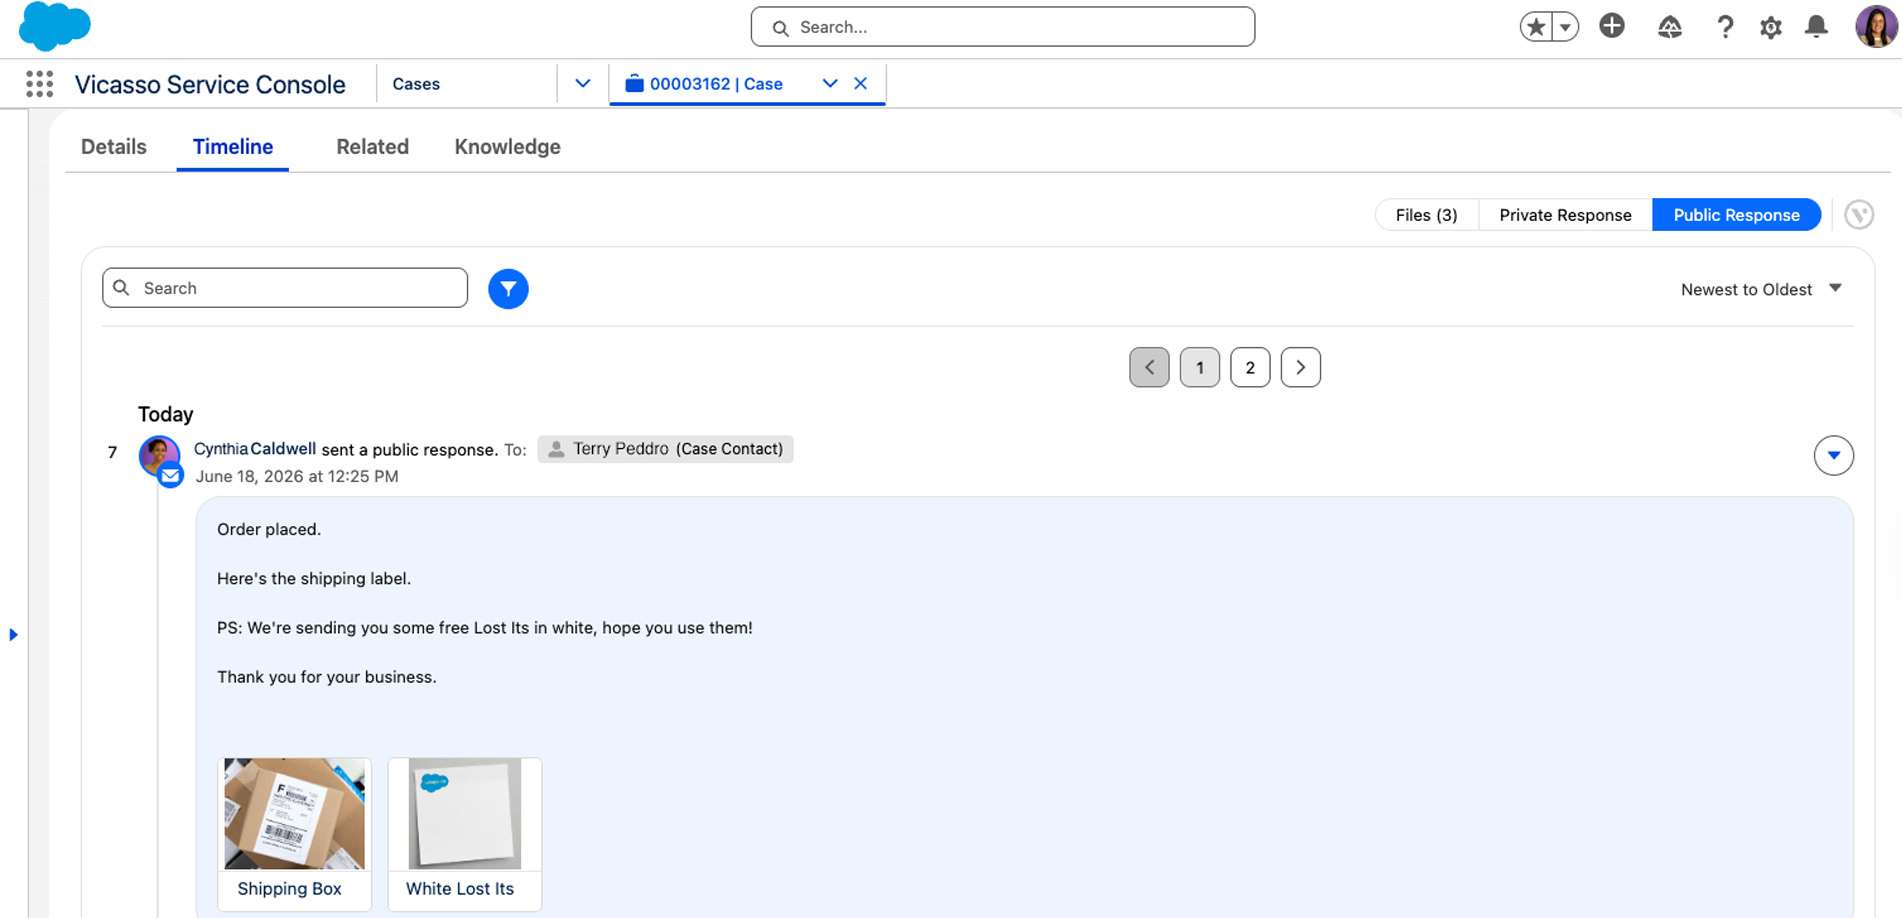Select timeline page 1
Viewport: 1902px width, 918px height.
(x=1200, y=367)
